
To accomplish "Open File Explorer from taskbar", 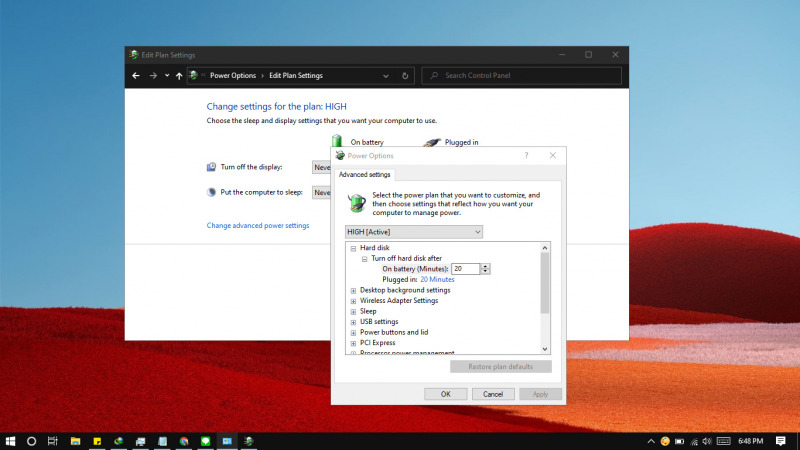I will coord(76,441).
